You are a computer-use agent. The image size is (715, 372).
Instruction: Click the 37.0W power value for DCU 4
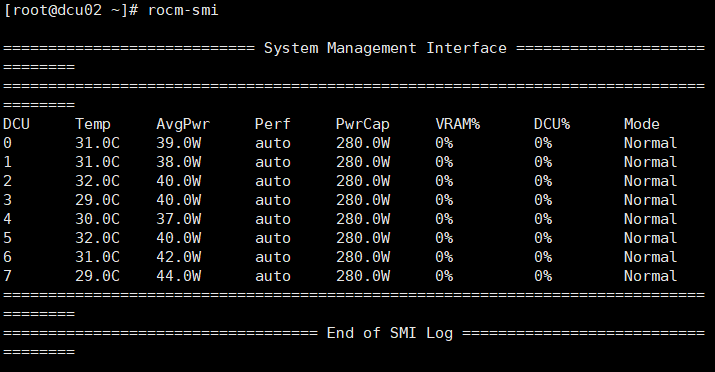point(179,219)
